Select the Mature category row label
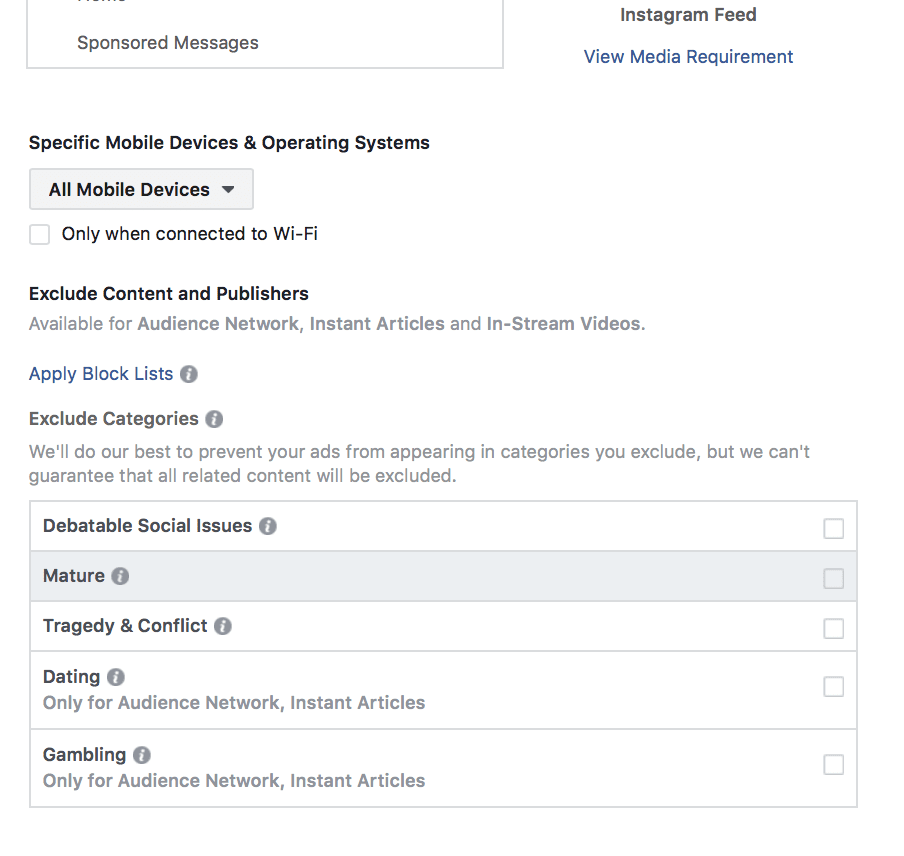904x856 pixels. tap(74, 576)
